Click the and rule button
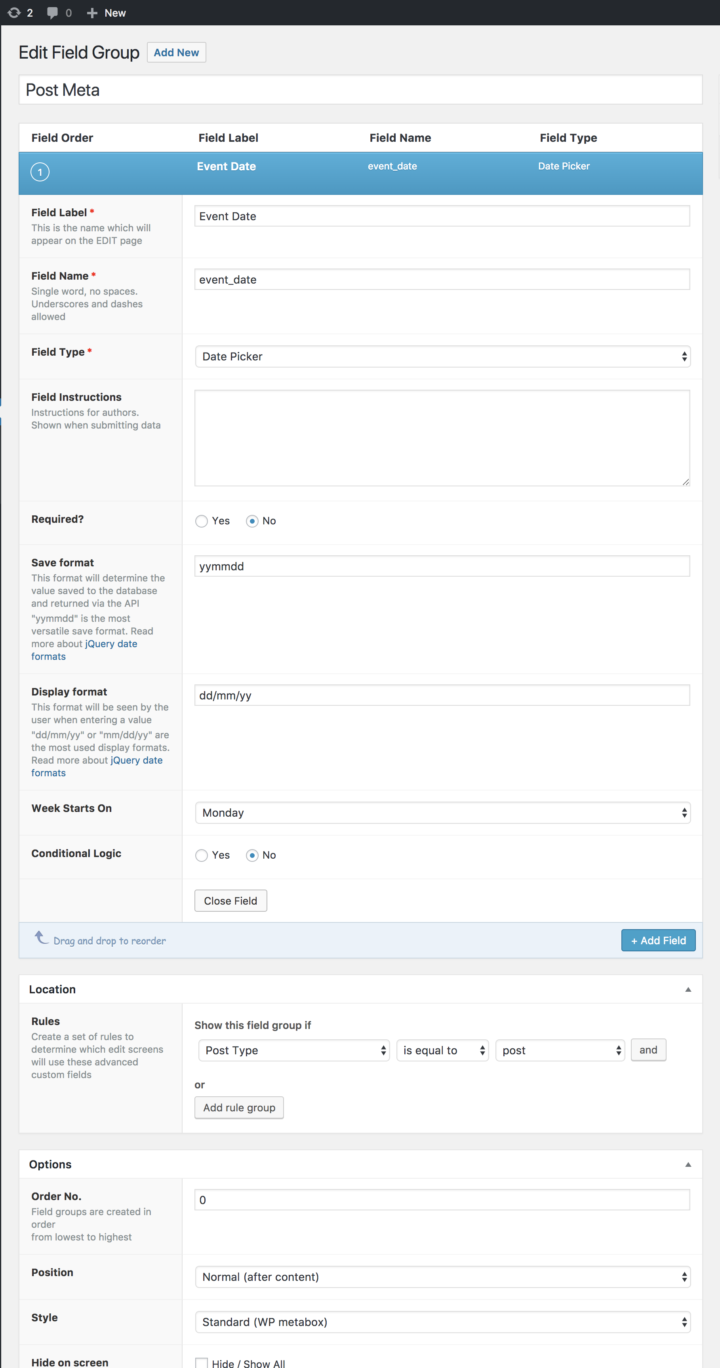 coord(649,1050)
